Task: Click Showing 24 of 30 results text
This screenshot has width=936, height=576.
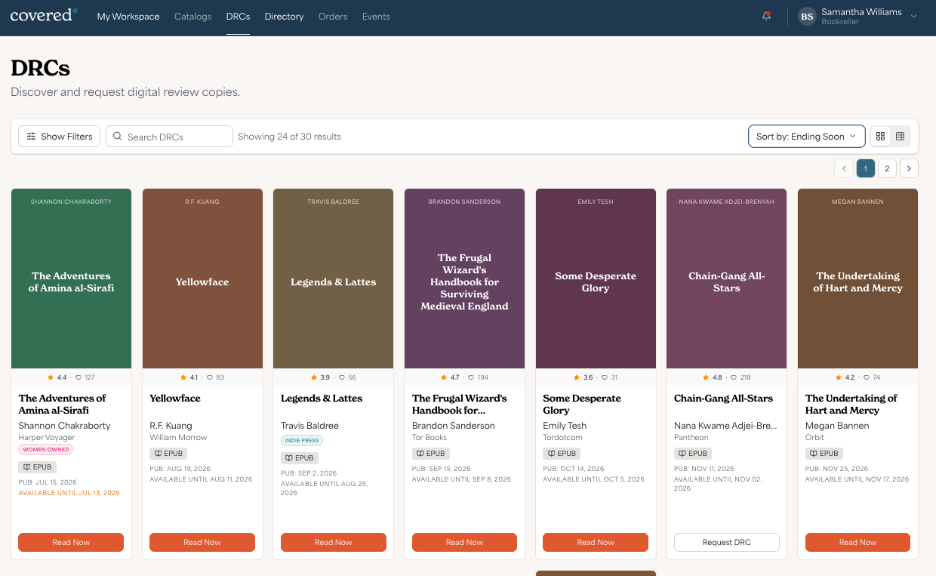Action: point(290,136)
